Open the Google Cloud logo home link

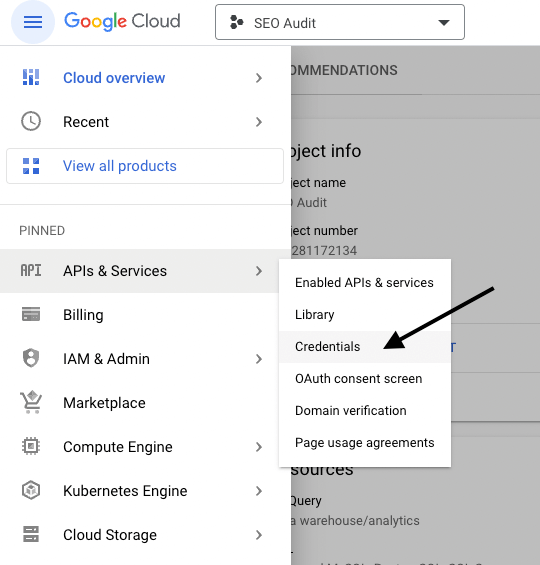point(122,22)
